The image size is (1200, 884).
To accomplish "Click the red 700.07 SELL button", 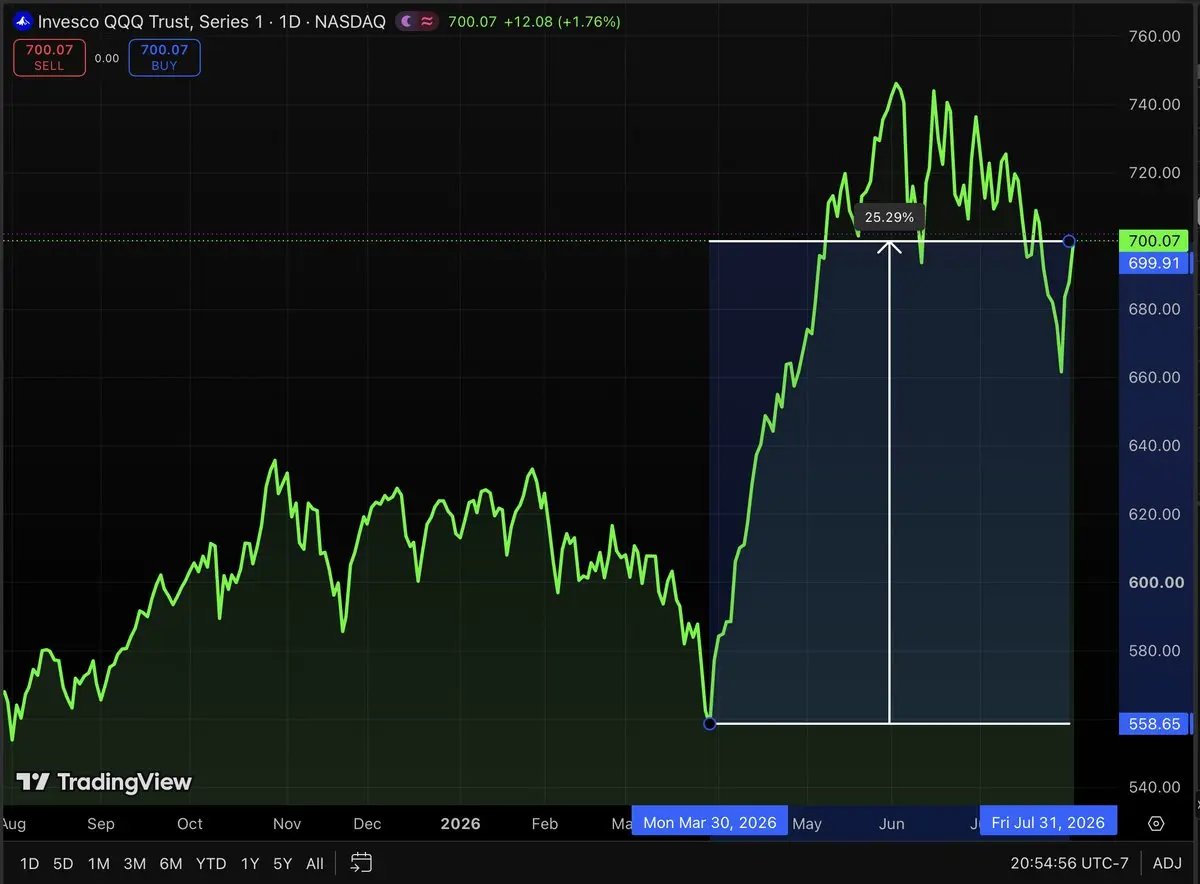I will pyautogui.click(x=48, y=58).
